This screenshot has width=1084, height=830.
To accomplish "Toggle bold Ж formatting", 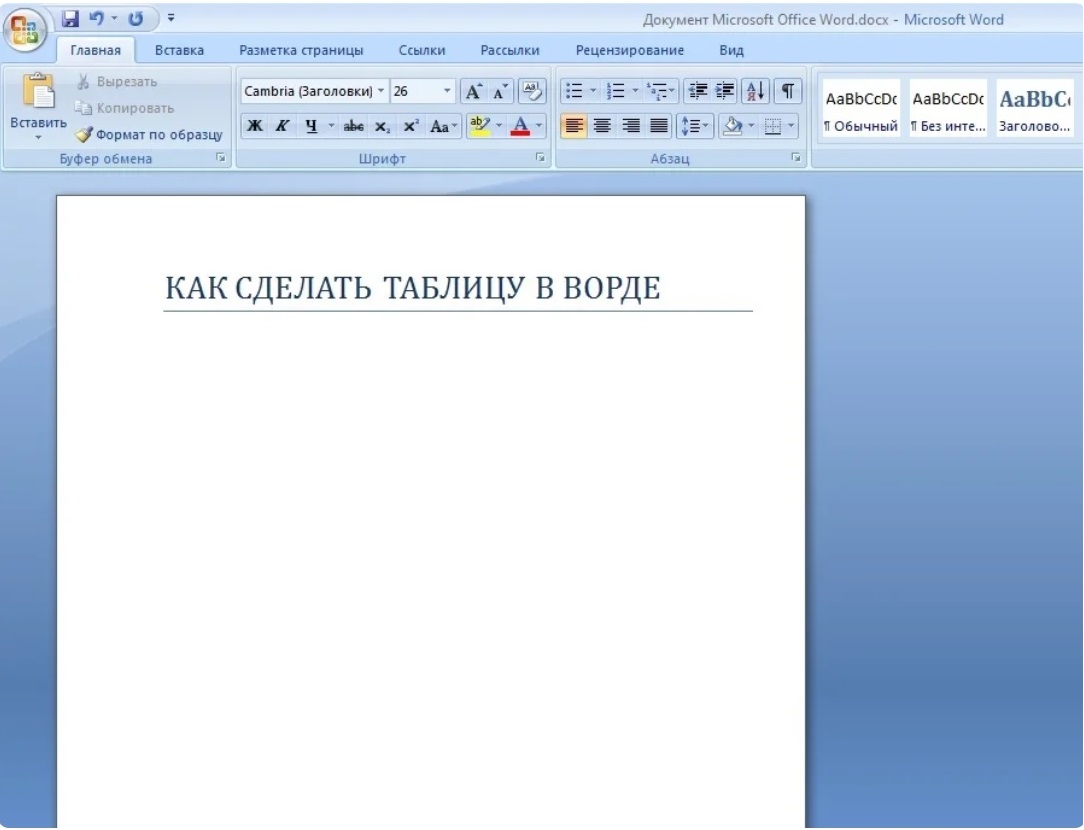I will 255,126.
